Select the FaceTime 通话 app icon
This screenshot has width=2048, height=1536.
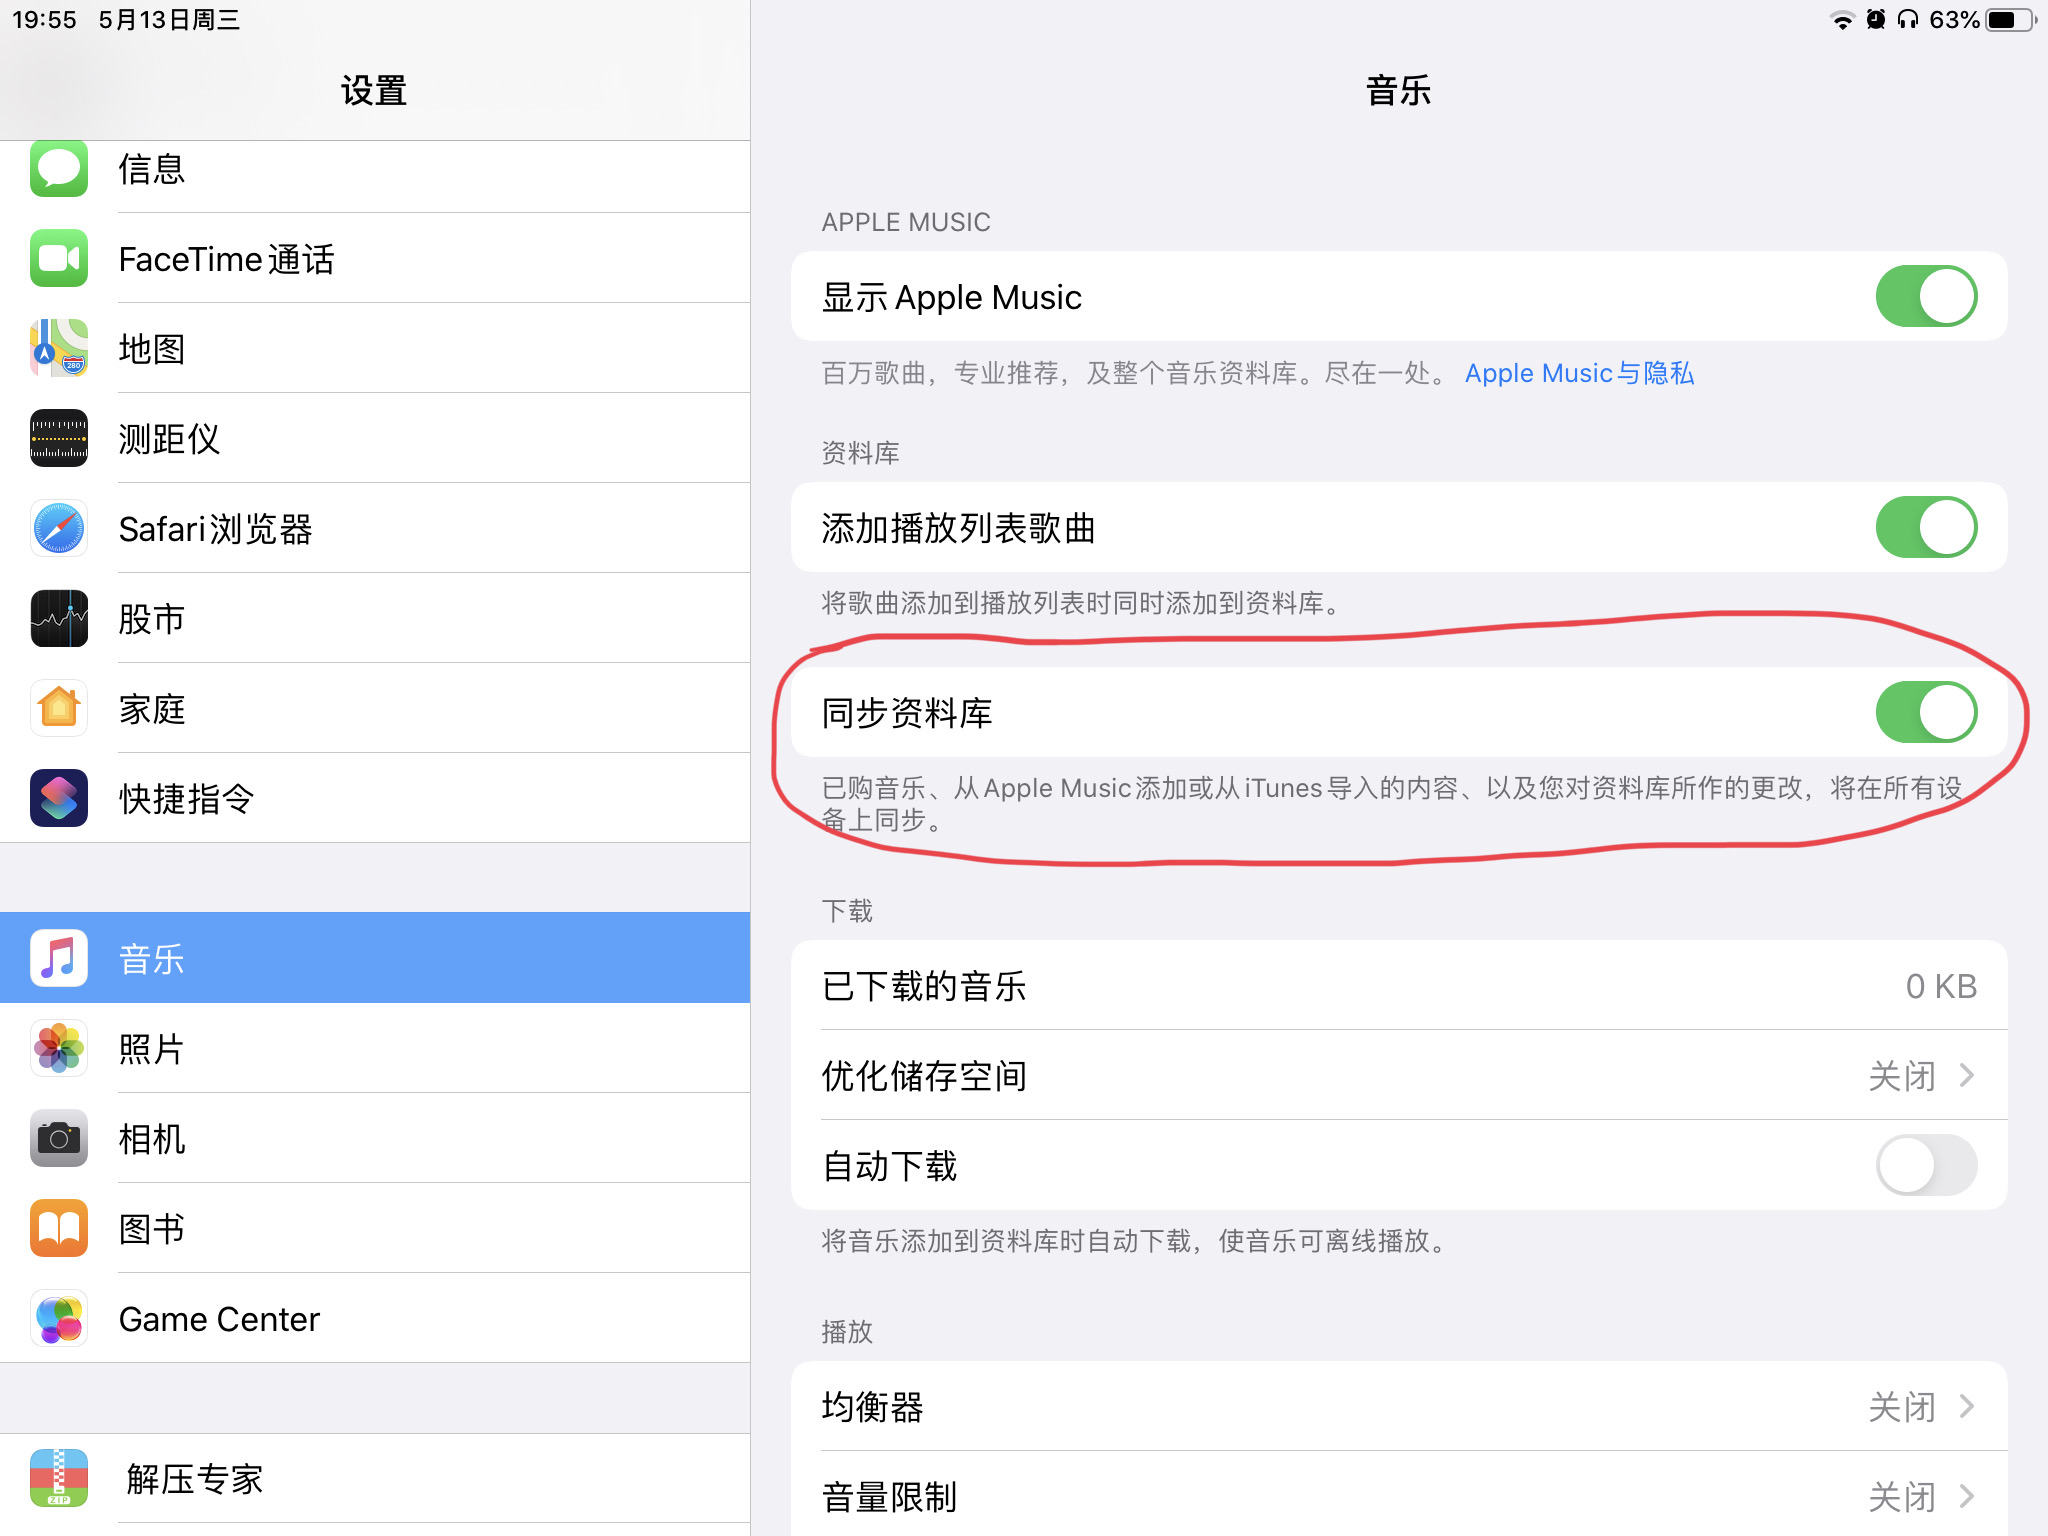tap(58, 258)
